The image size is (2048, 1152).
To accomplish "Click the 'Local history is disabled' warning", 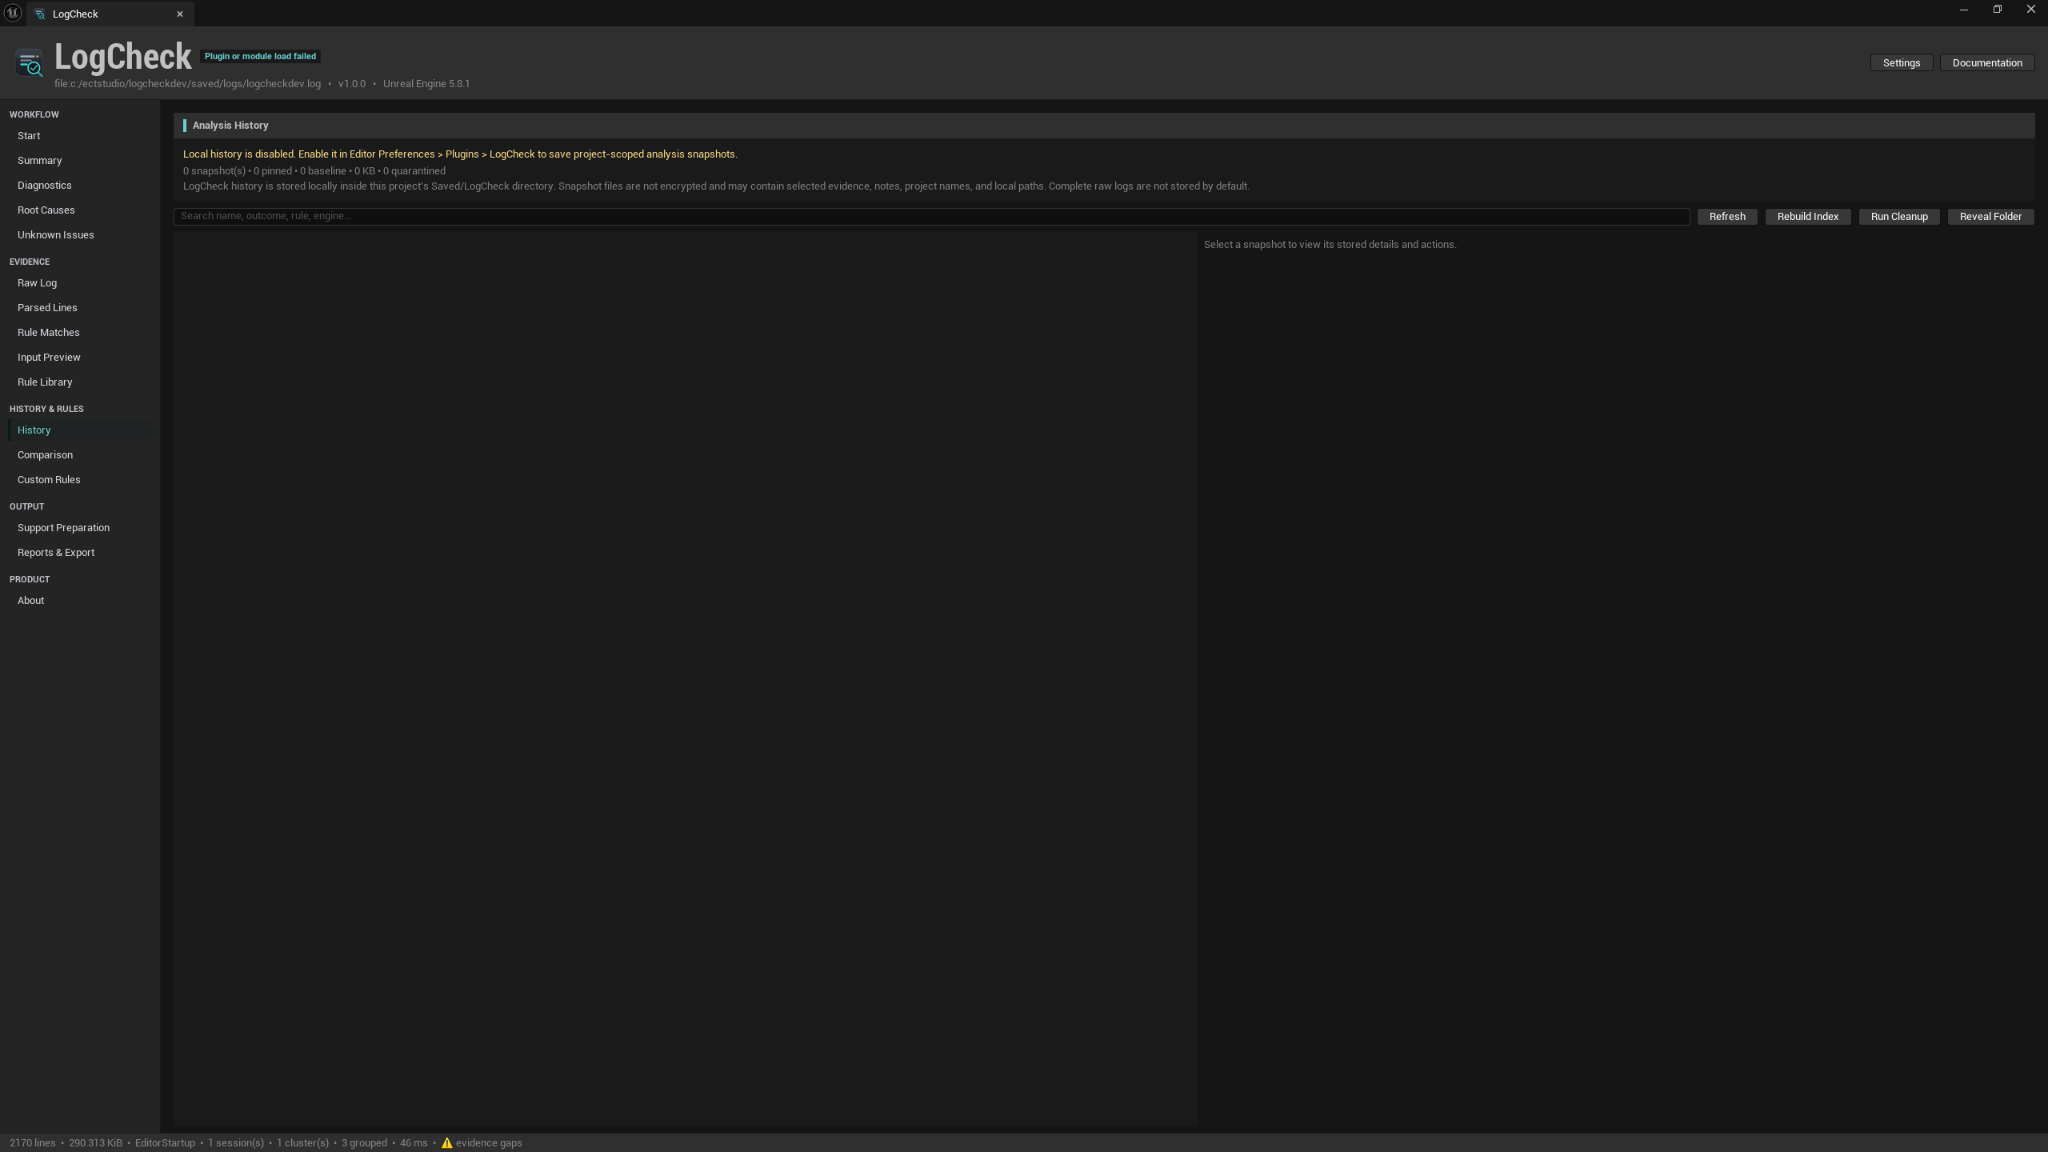I will pos(460,154).
